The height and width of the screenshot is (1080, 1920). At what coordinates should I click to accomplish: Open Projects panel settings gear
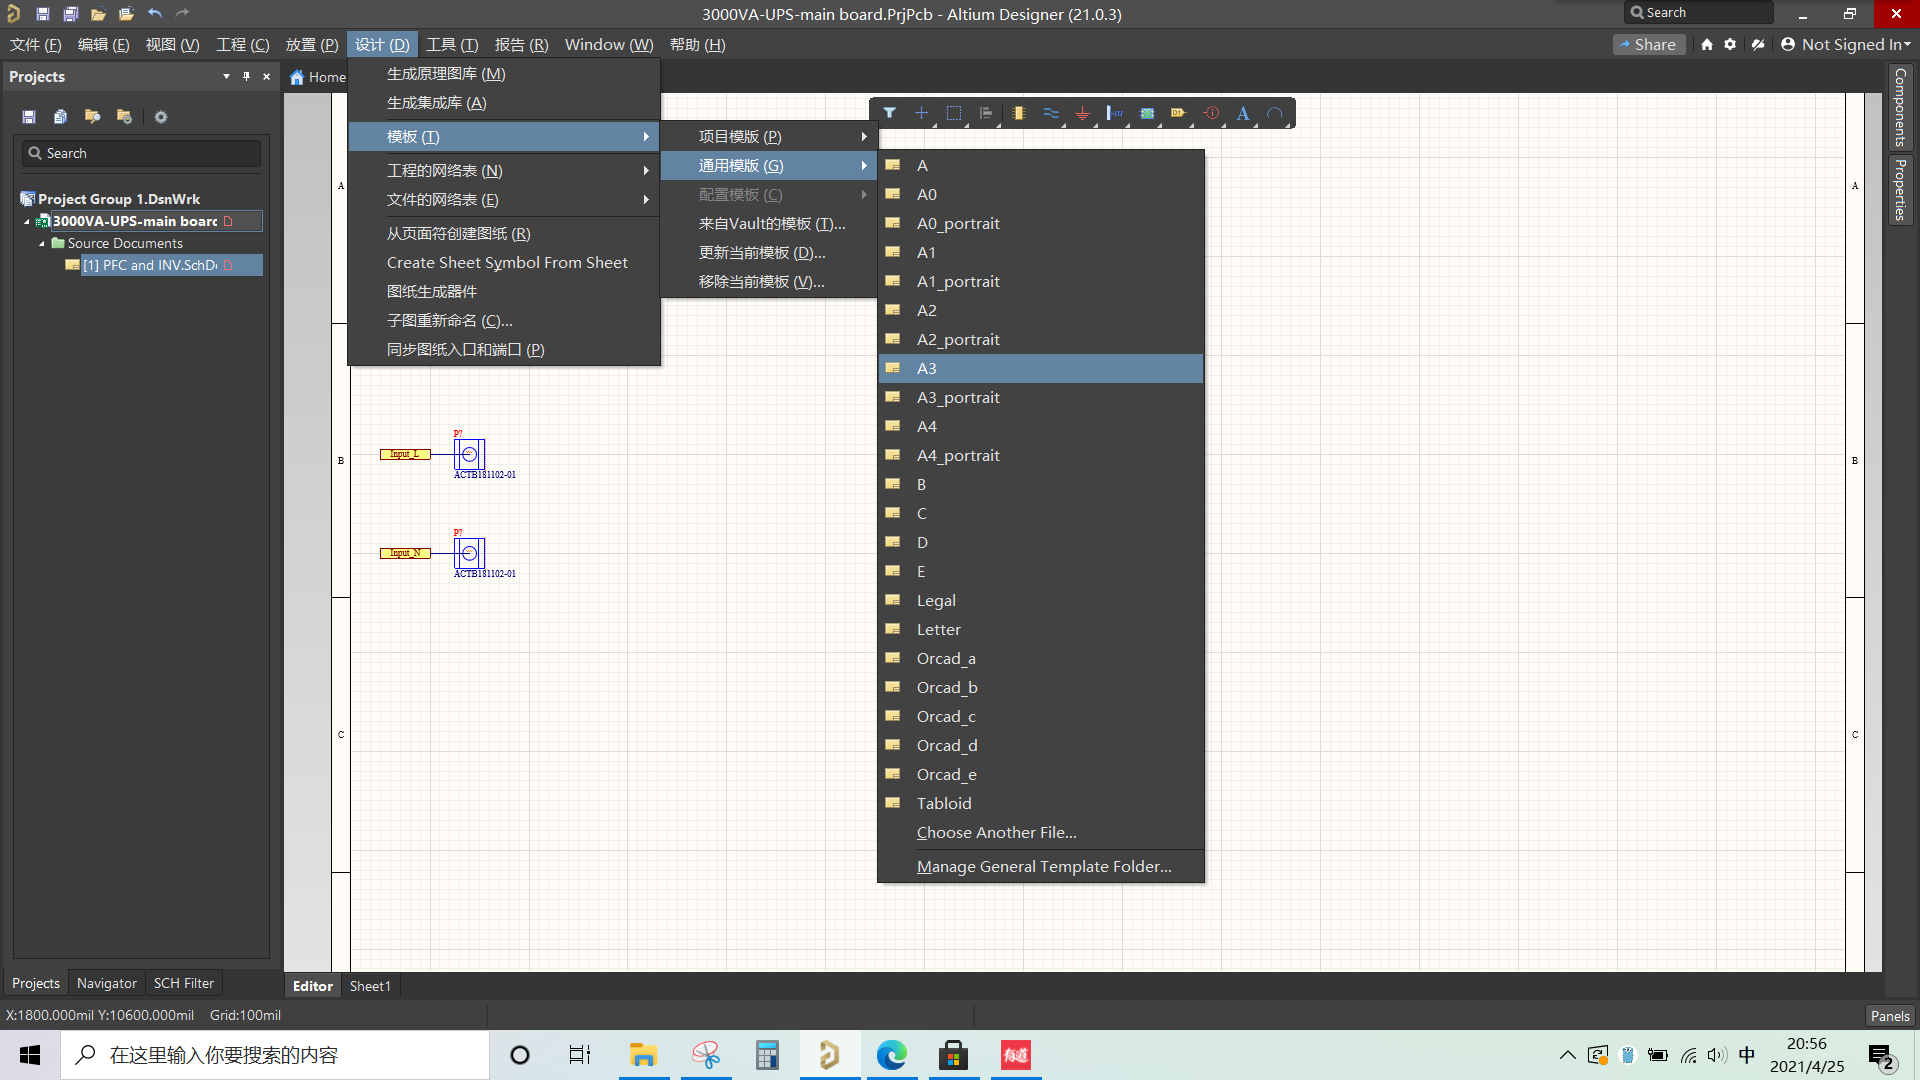(161, 117)
